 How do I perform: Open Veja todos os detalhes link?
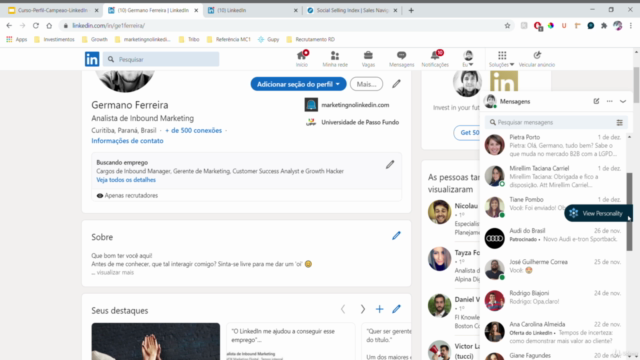click(x=126, y=180)
